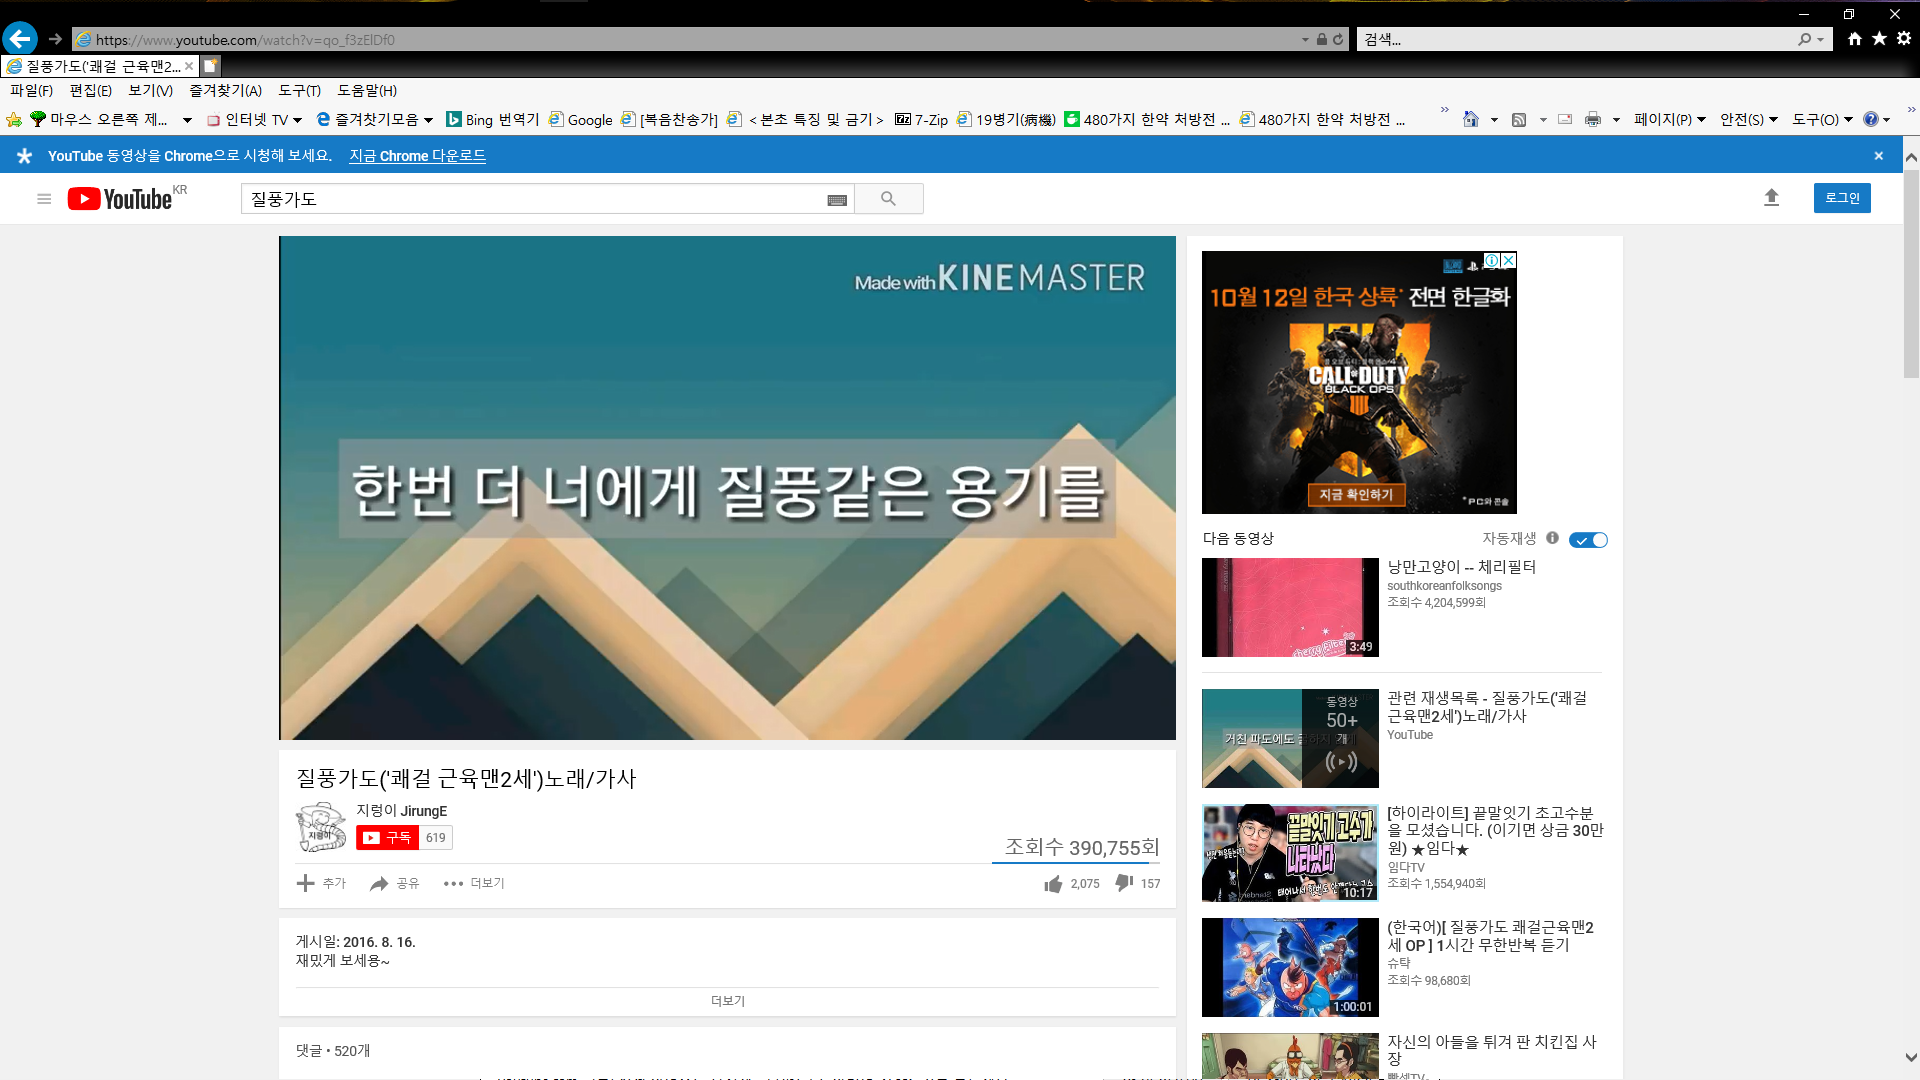
Task: Open the 도움말(H) menu
Action: [x=367, y=91]
